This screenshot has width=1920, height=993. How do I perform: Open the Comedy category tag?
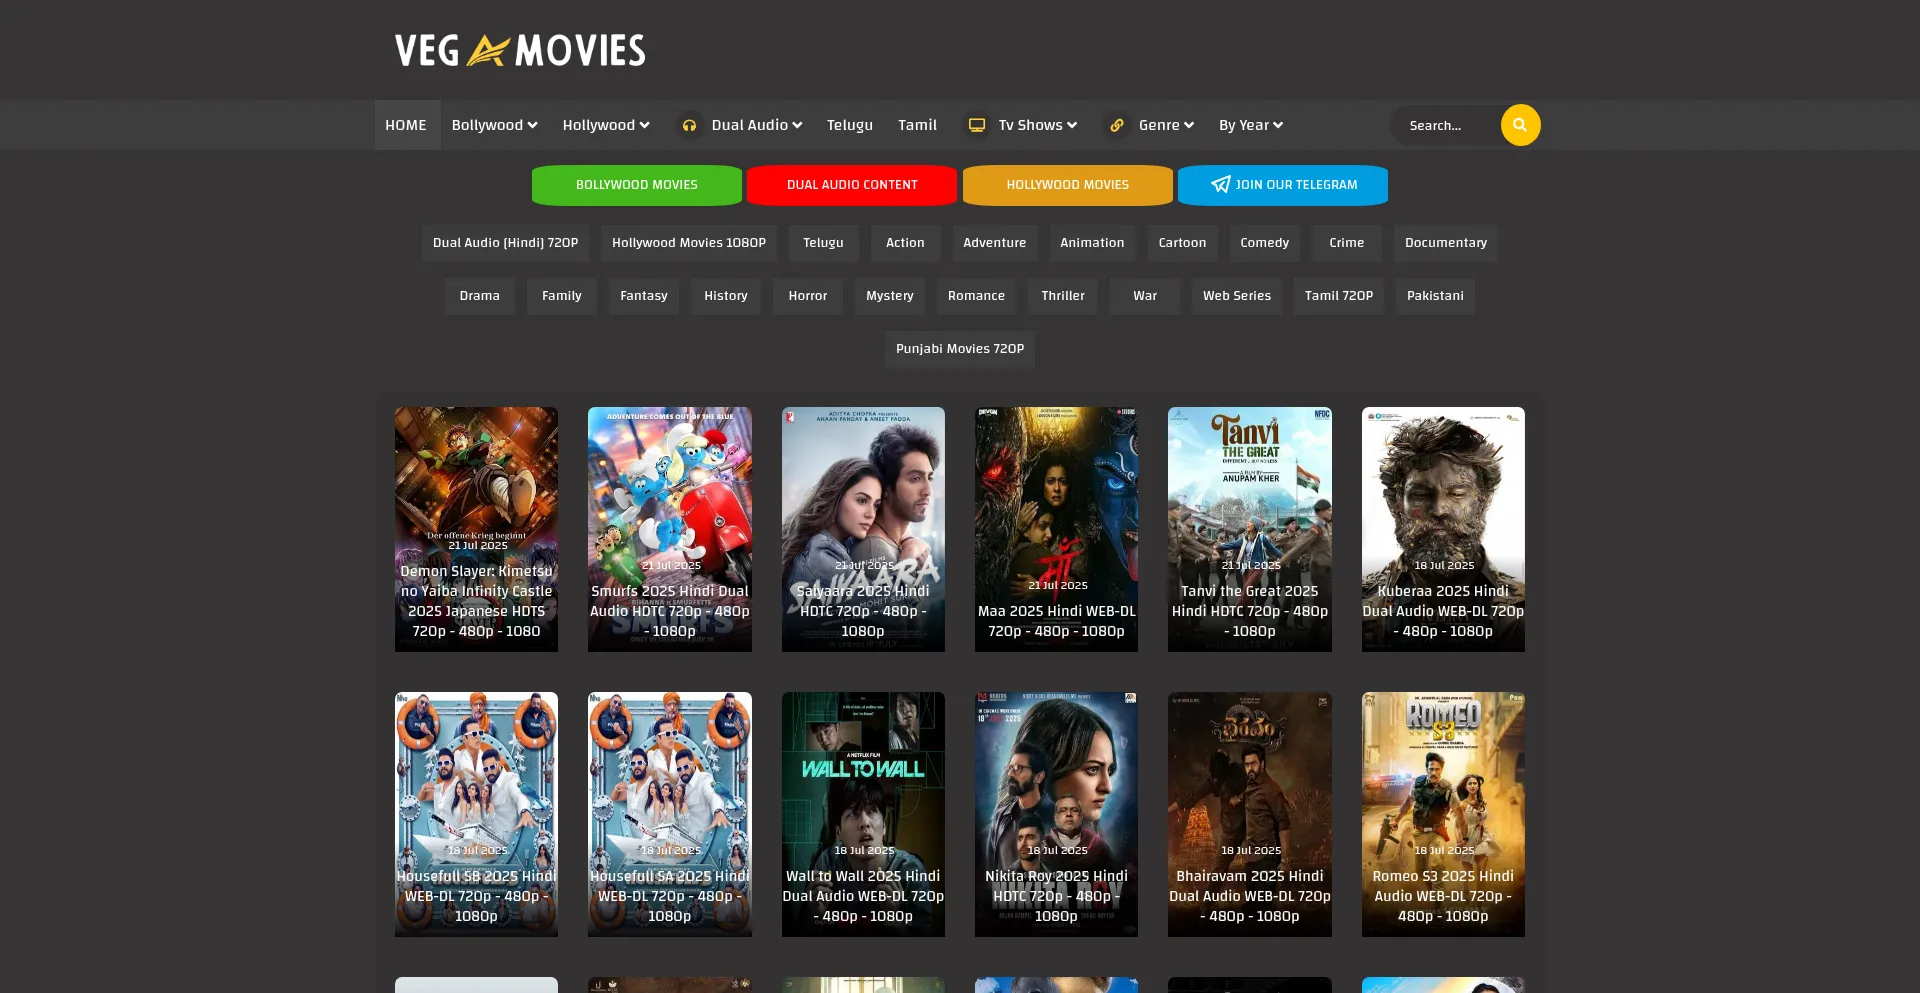pyautogui.click(x=1264, y=243)
